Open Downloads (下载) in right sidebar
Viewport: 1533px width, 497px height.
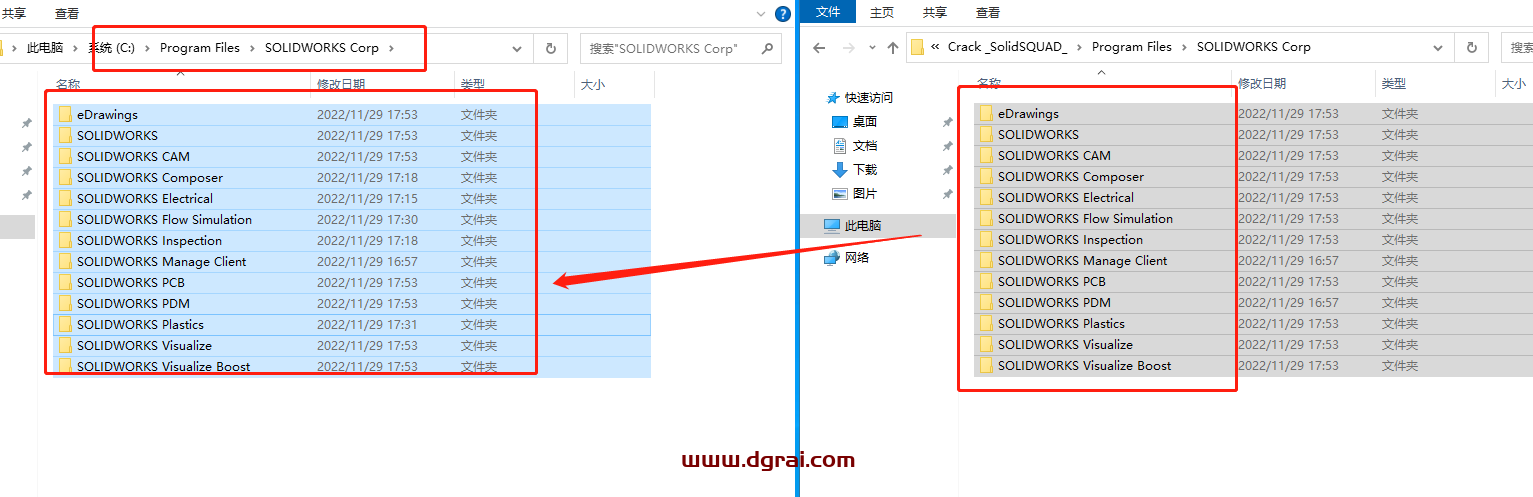point(865,169)
